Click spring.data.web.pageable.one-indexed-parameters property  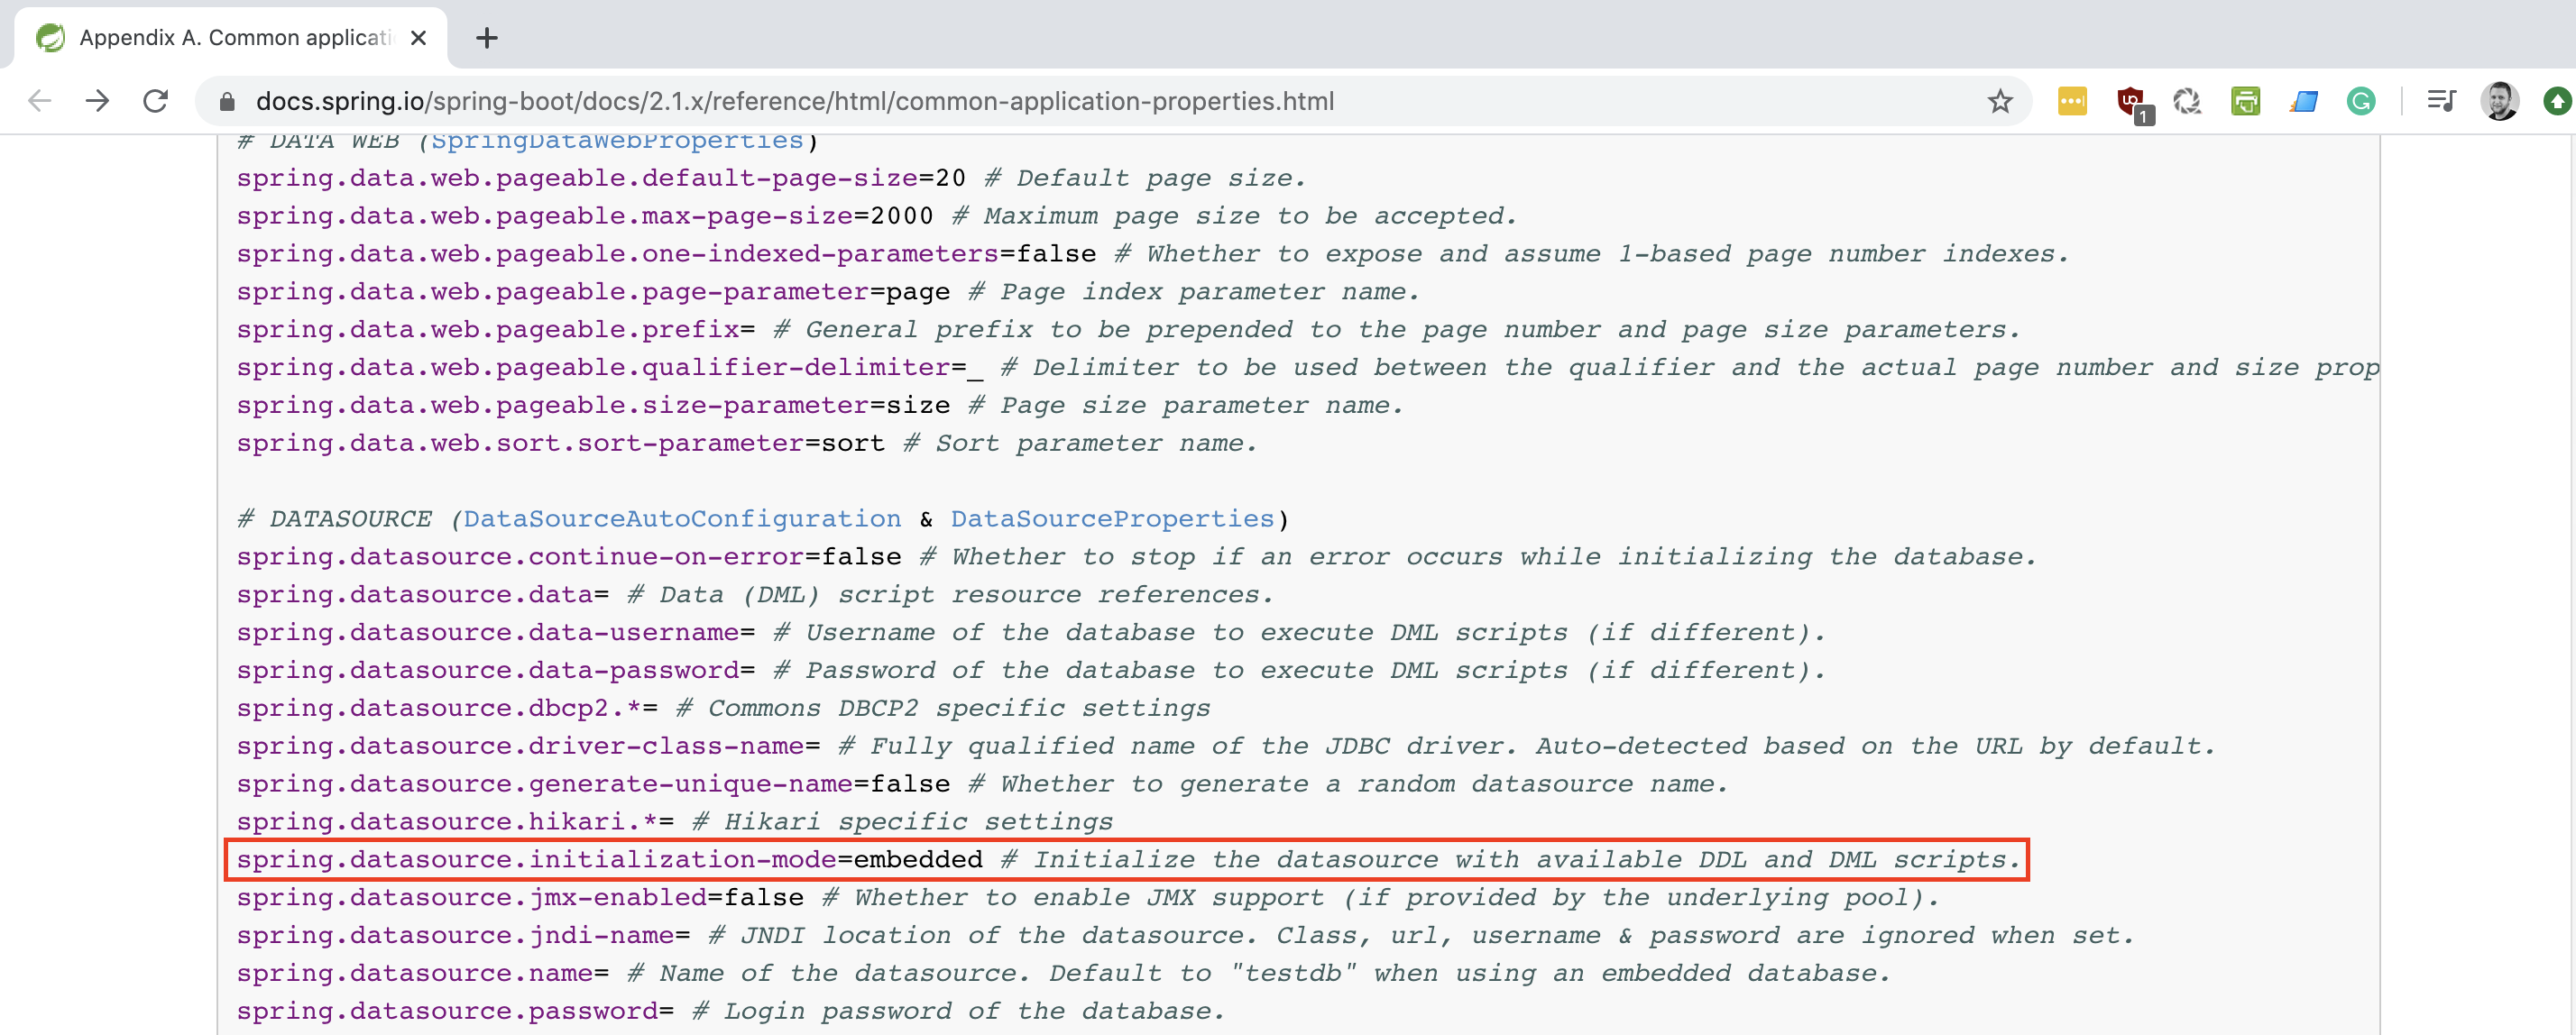pos(618,254)
